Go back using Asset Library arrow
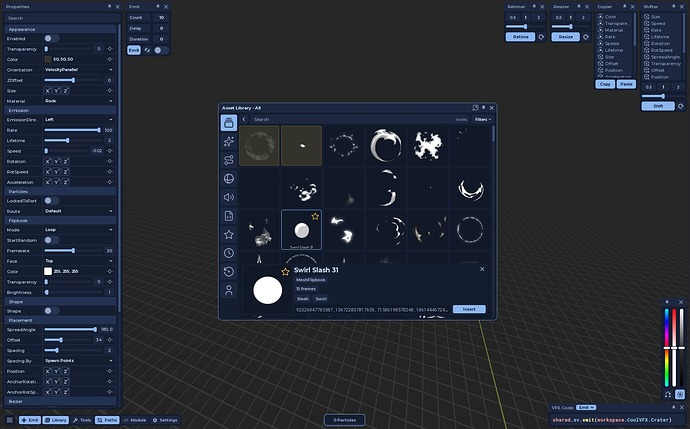The height and width of the screenshot is (429, 690). coord(244,119)
